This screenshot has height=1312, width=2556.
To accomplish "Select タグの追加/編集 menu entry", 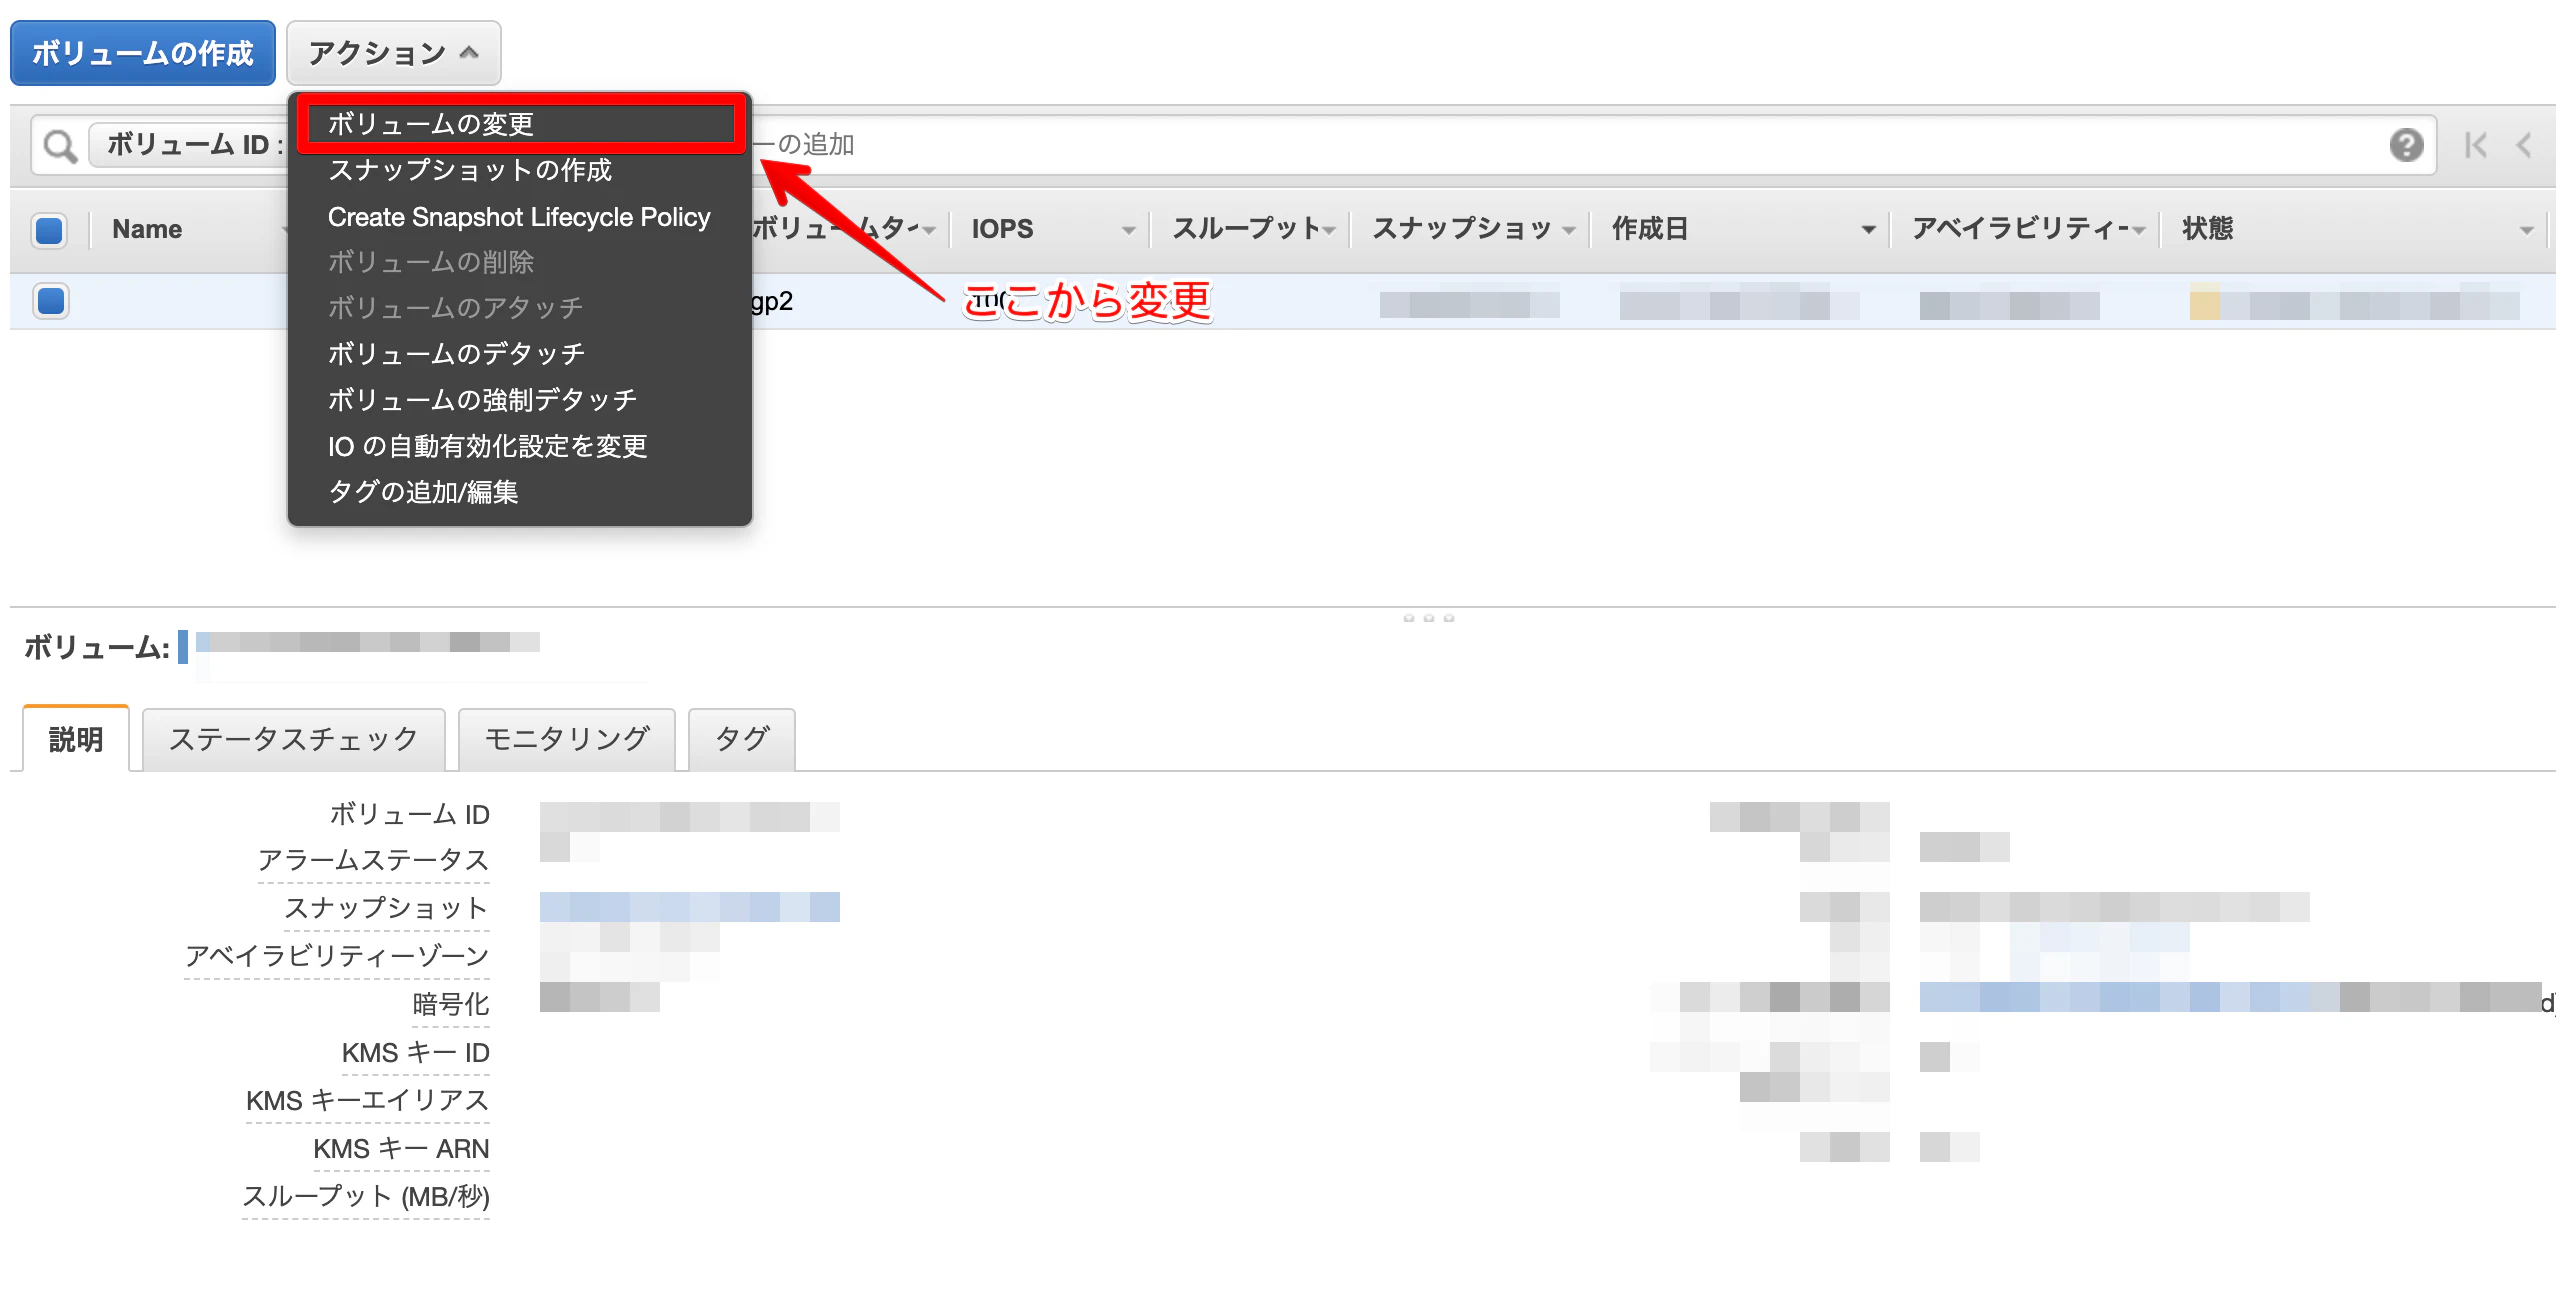I will [x=422, y=492].
